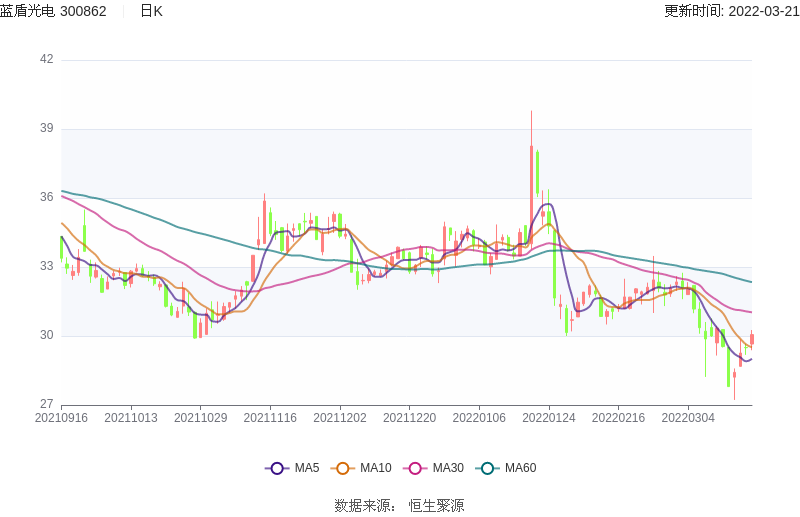This screenshot has height=517, width=800.
Task: Click the 20220304 date axis label
Action: pyautogui.click(x=688, y=418)
